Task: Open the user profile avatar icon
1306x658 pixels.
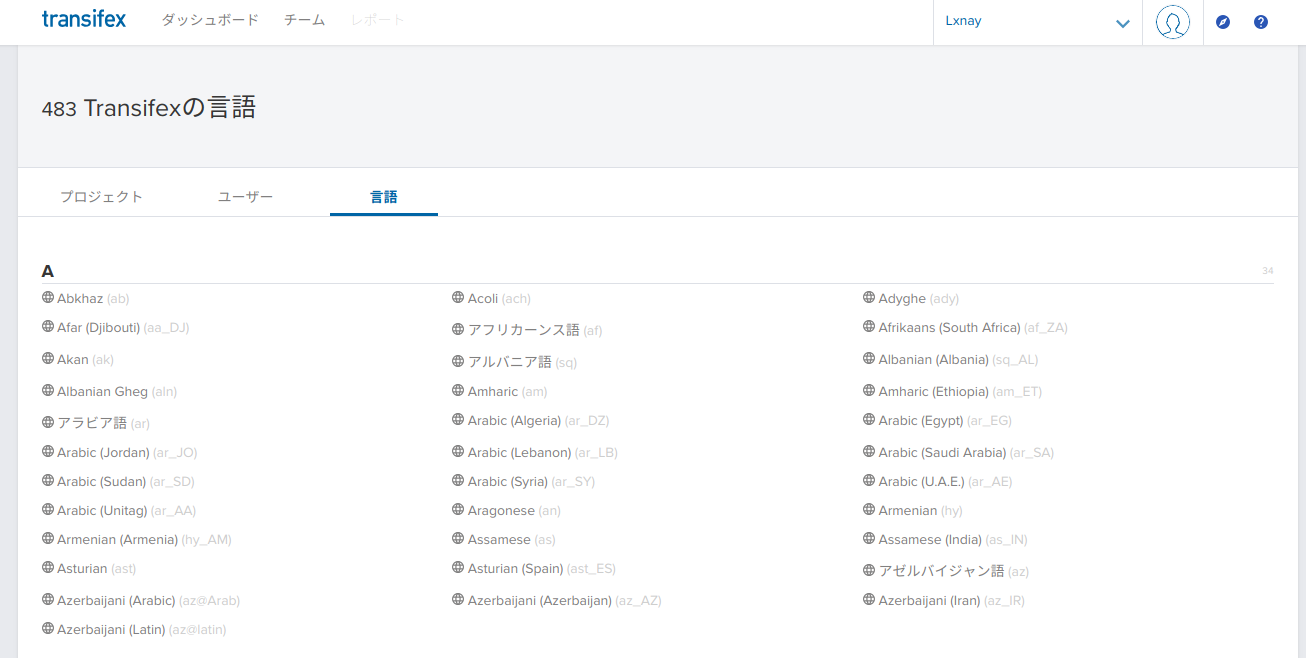Action: point(1172,22)
